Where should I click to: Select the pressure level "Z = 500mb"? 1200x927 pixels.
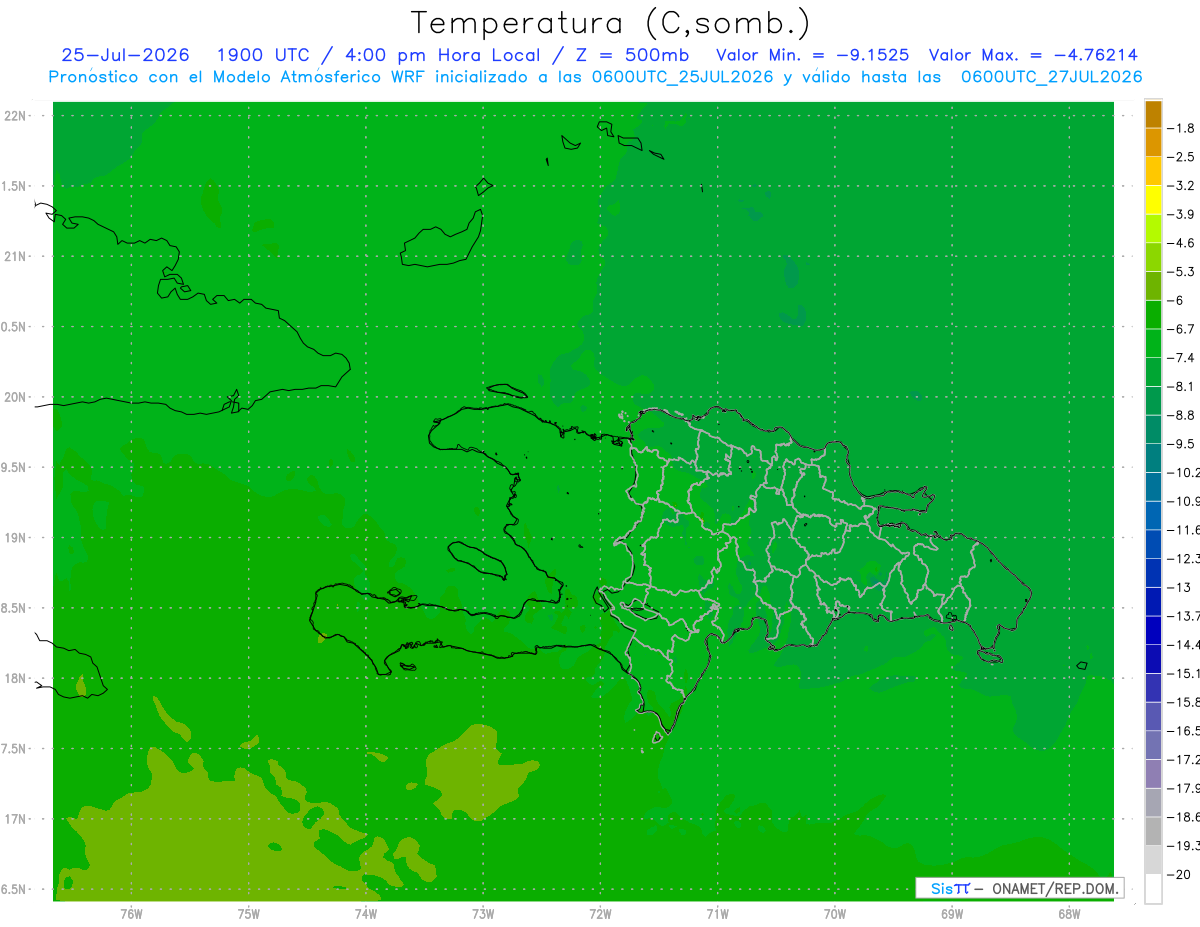[x=630, y=55]
